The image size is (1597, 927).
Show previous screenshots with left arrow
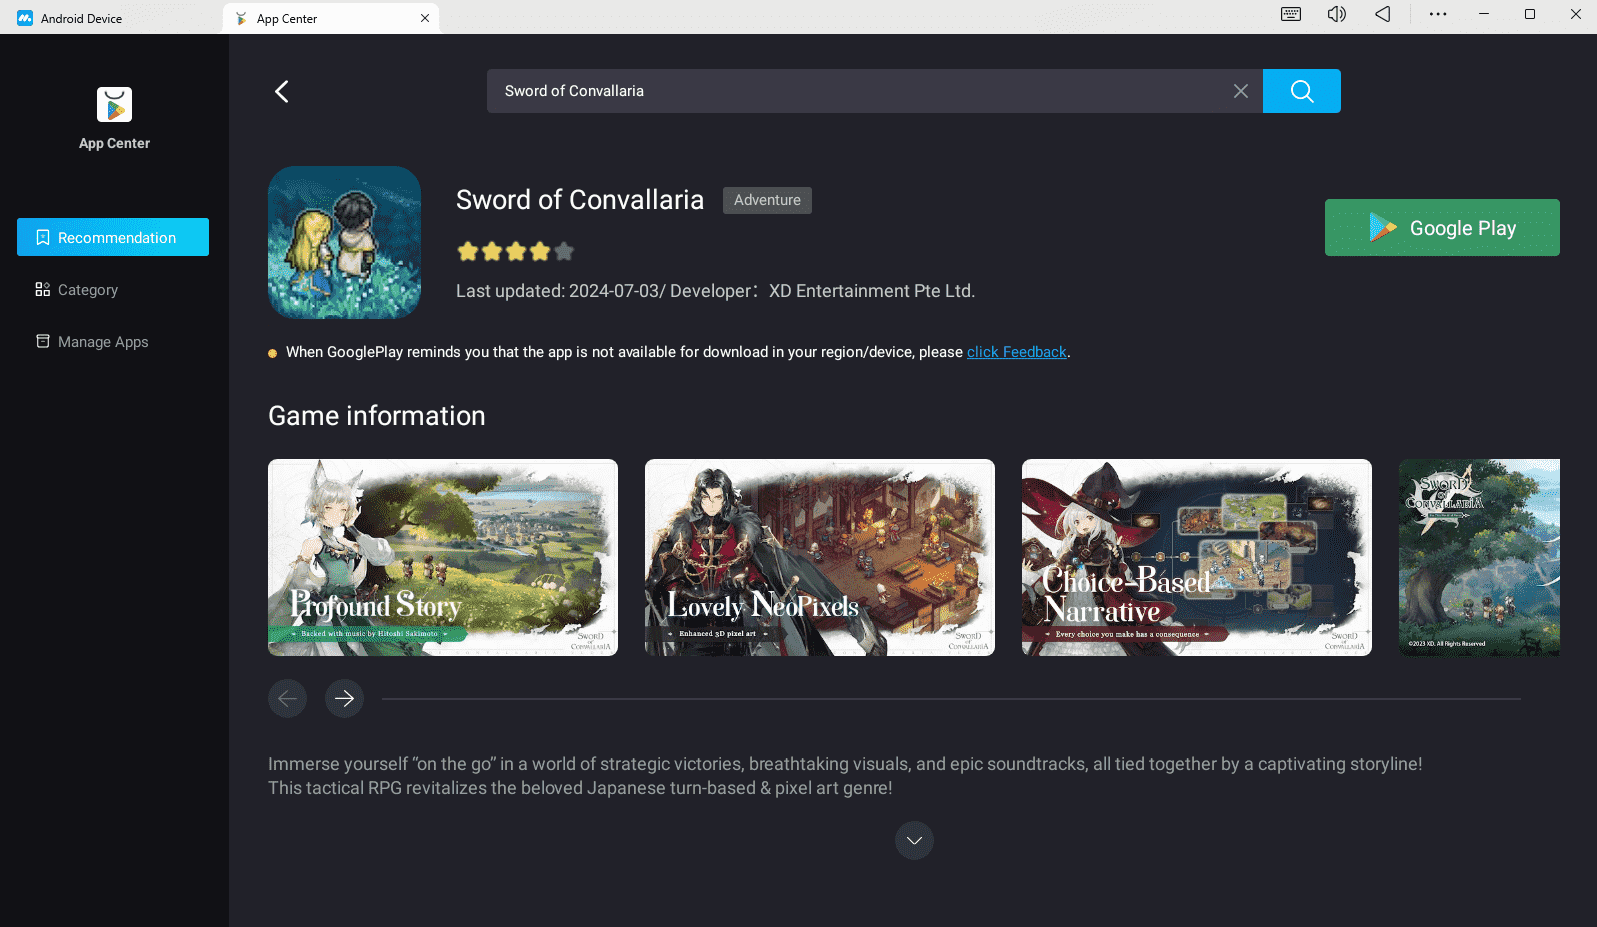(287, 698)
